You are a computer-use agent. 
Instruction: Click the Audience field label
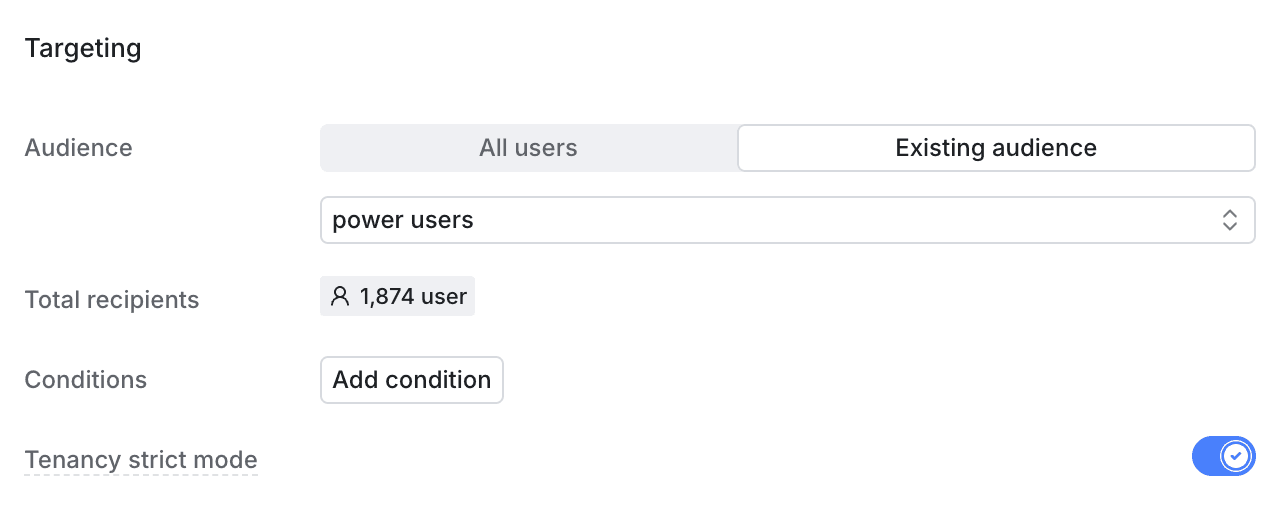78,148
